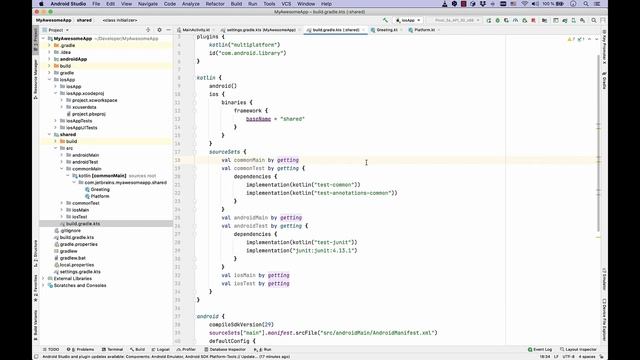
Task: Select build.gradle.kts under shared
Action: point(83,224)
